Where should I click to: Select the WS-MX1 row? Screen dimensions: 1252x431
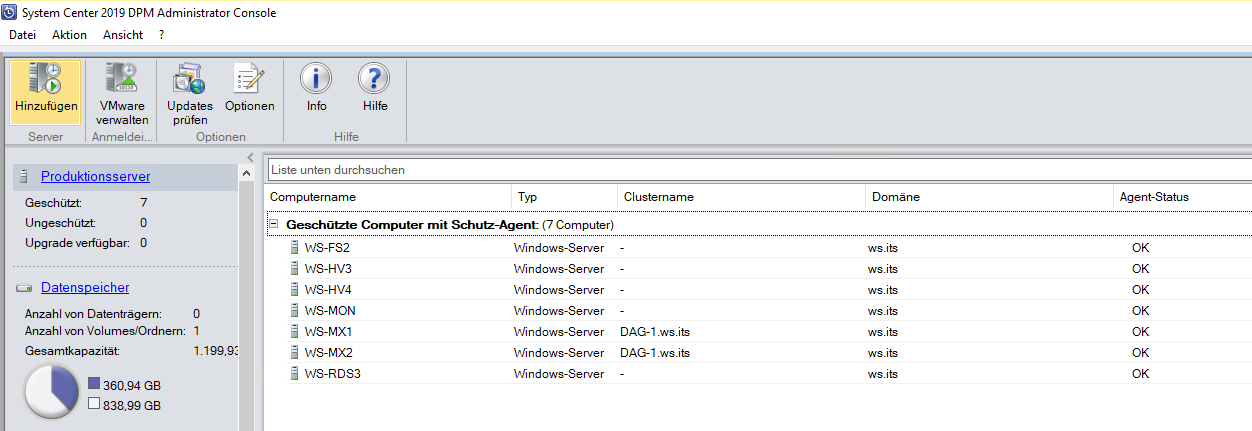click(759, 331)
